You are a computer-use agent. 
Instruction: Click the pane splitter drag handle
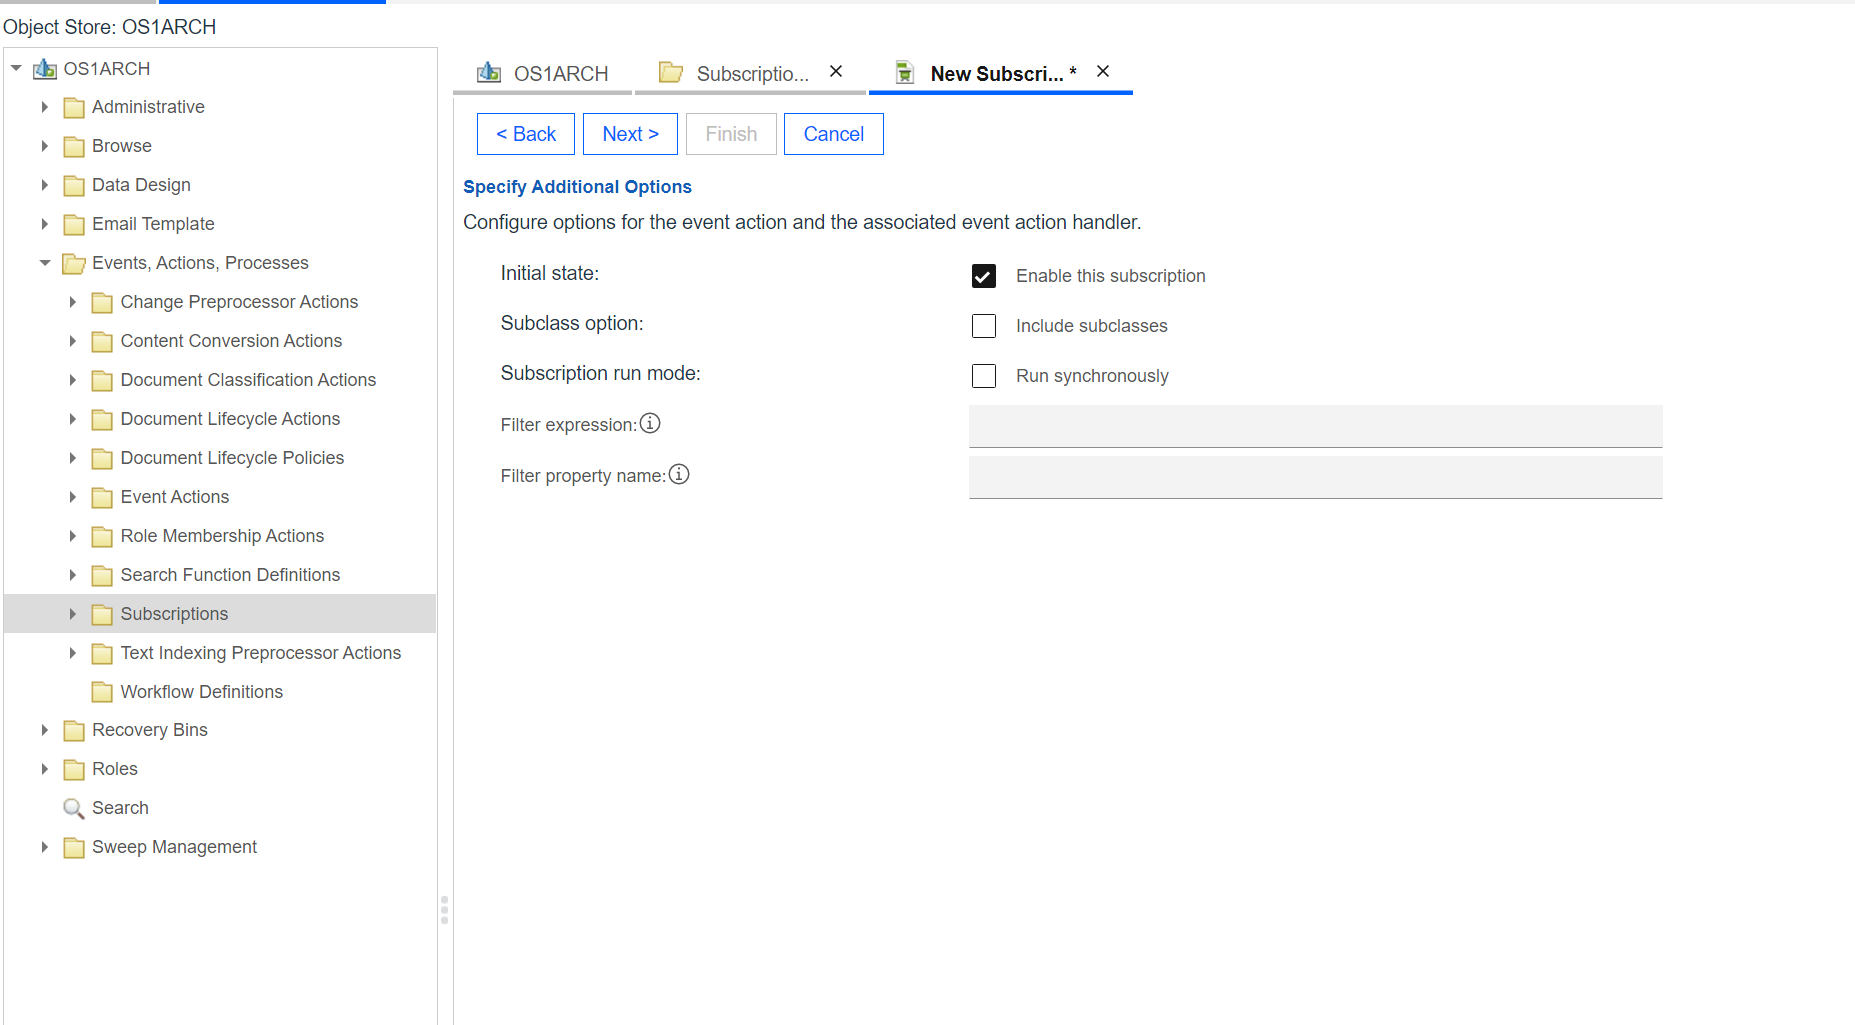point(444,910)
